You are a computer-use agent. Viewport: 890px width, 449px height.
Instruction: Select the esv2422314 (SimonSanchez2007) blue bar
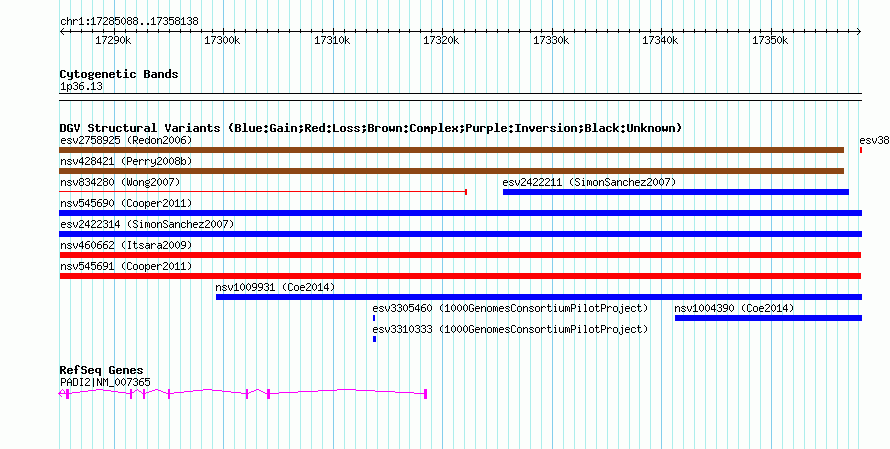460,234
